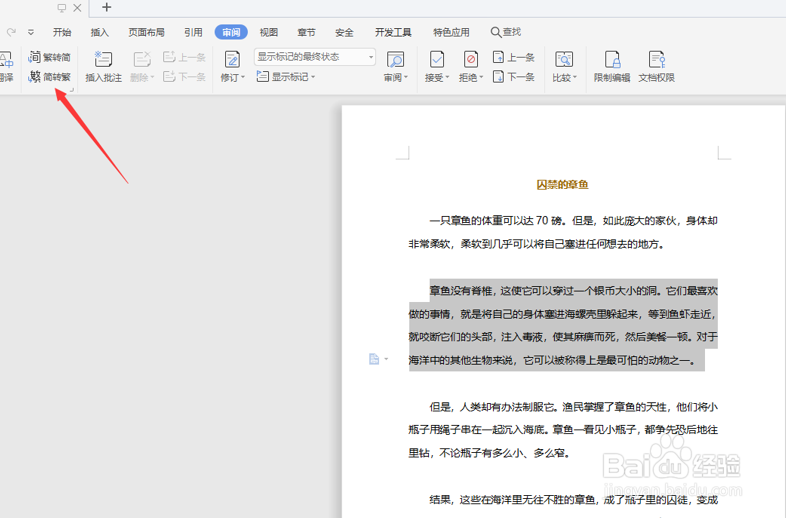Open the 引用 tab
Screen dimensions: 786x518
point(193,33)
